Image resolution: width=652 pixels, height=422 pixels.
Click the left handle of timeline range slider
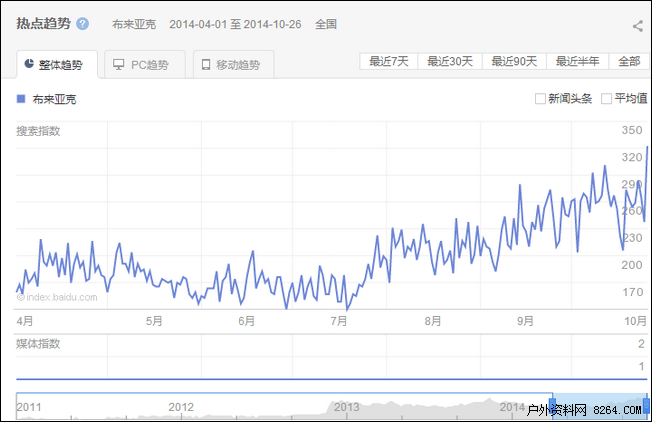tap(553, 407)
